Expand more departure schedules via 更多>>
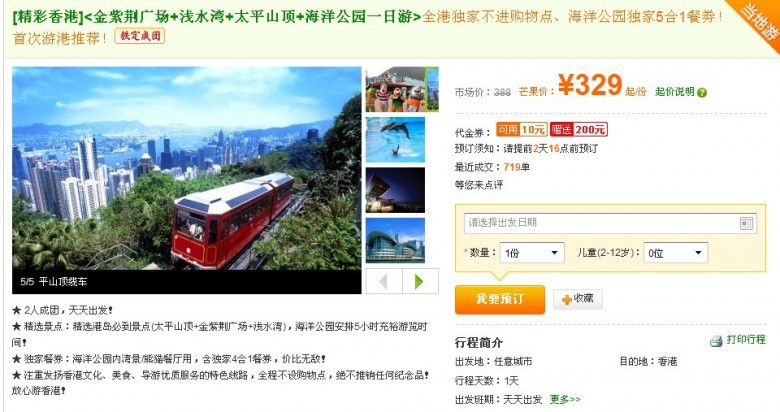780x412 pixels. point(565,400)
